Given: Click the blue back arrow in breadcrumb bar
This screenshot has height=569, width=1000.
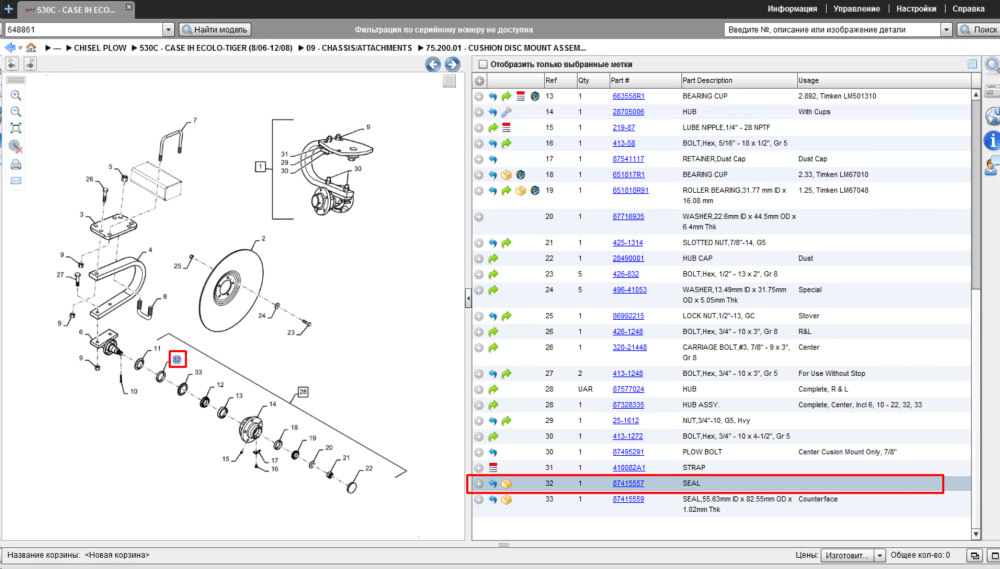Looking at the screenshot, I should [10, 48].
